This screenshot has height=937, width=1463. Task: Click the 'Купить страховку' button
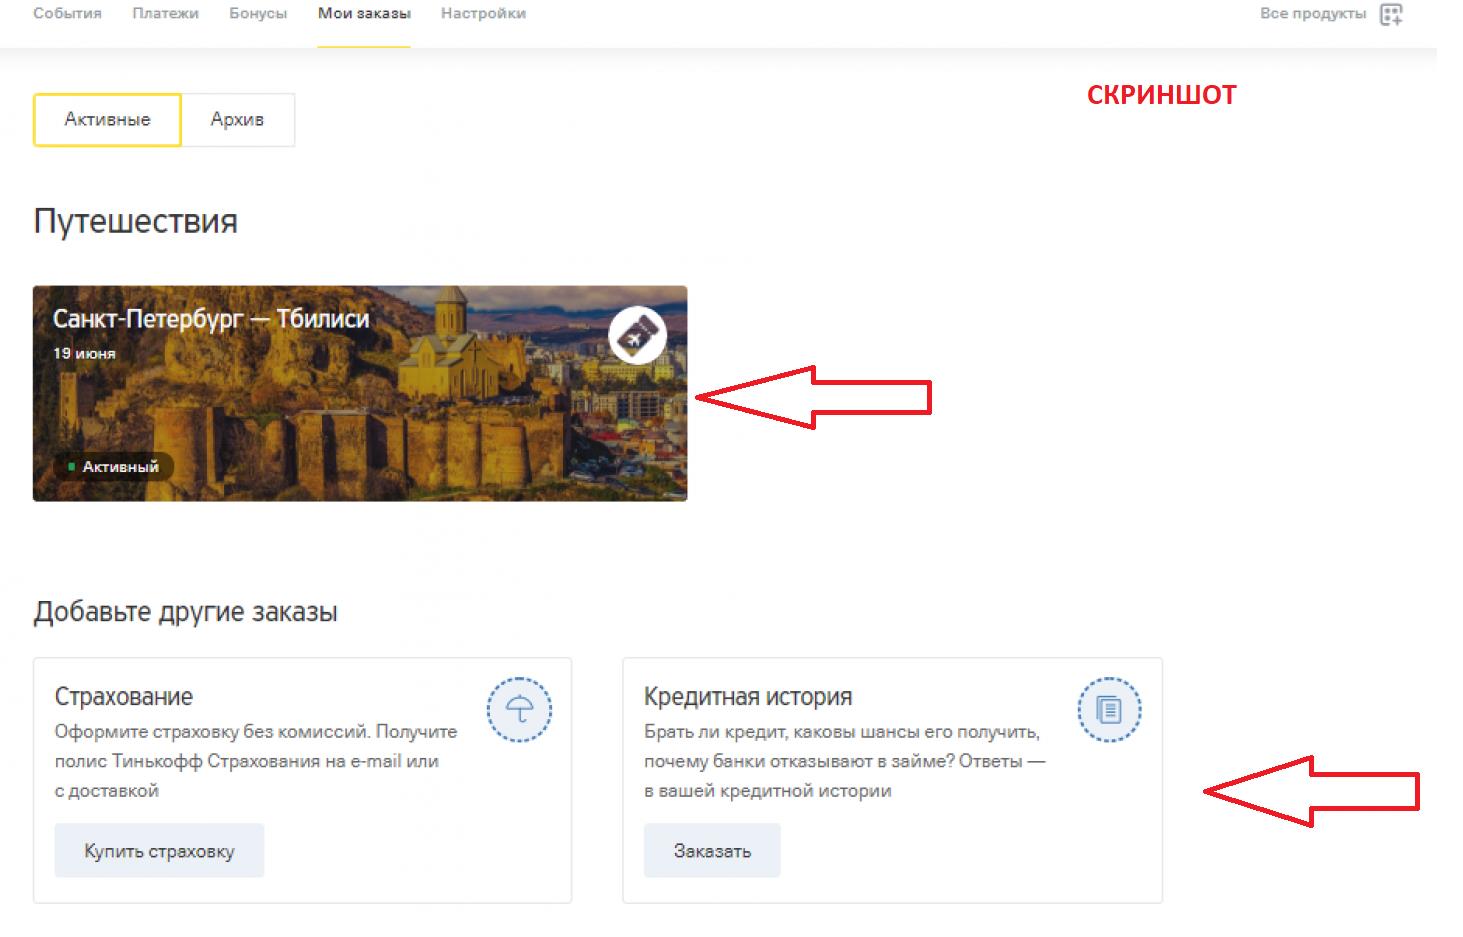[x=159, y=851]
